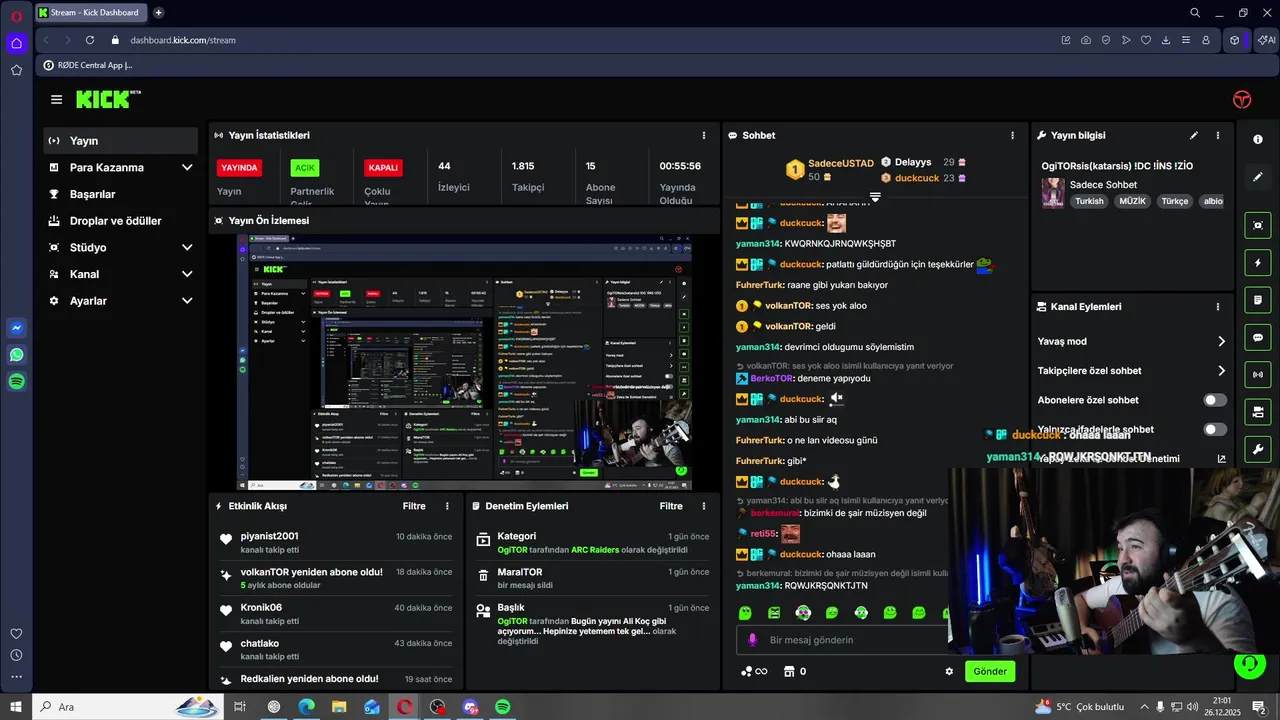
Task: Open the Kick logo home link
Action: pyautogui.click(x=108, y=99)
